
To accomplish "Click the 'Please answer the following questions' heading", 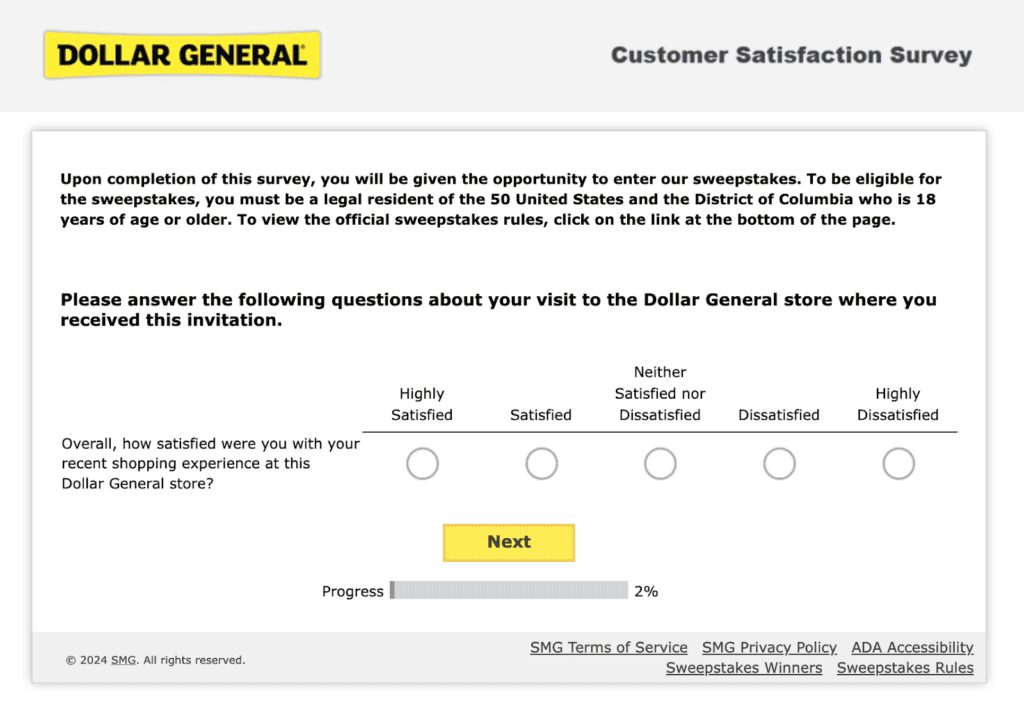I will point(498,310).
